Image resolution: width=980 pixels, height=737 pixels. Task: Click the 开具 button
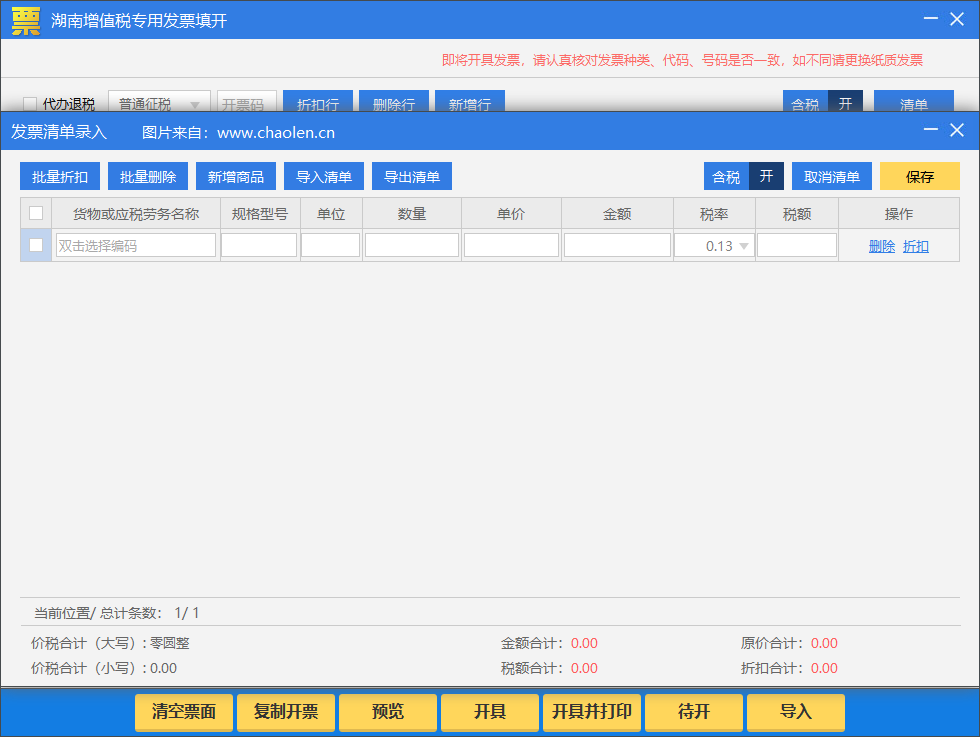[x=489, y=711]
